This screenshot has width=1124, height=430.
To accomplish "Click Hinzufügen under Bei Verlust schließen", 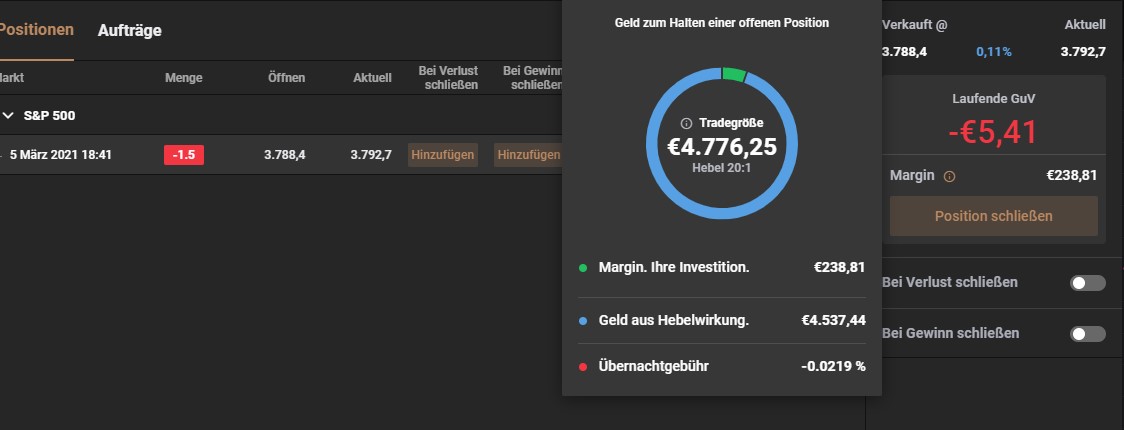I will pyautogui.click(x=443, y=155).
